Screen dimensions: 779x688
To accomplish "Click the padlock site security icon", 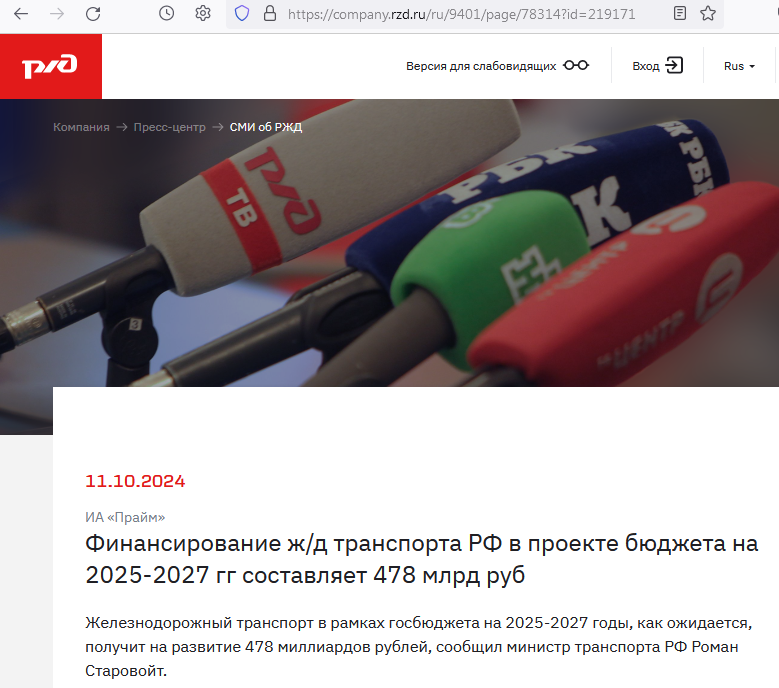I will [270, 14].
